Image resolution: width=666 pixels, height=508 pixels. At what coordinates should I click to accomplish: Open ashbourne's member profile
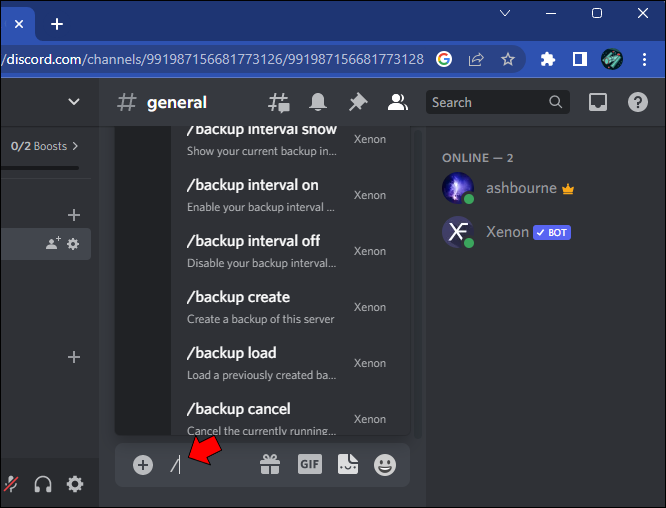pos(508,188)
